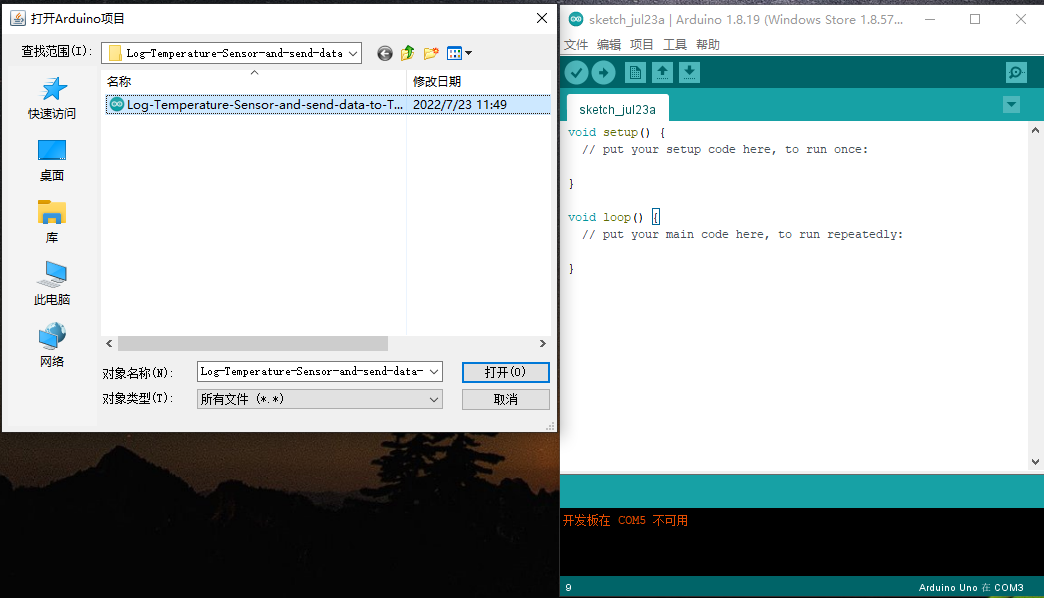
Task: Select 库 in the dialog sidebar
Action: click(x=52, y=222)
